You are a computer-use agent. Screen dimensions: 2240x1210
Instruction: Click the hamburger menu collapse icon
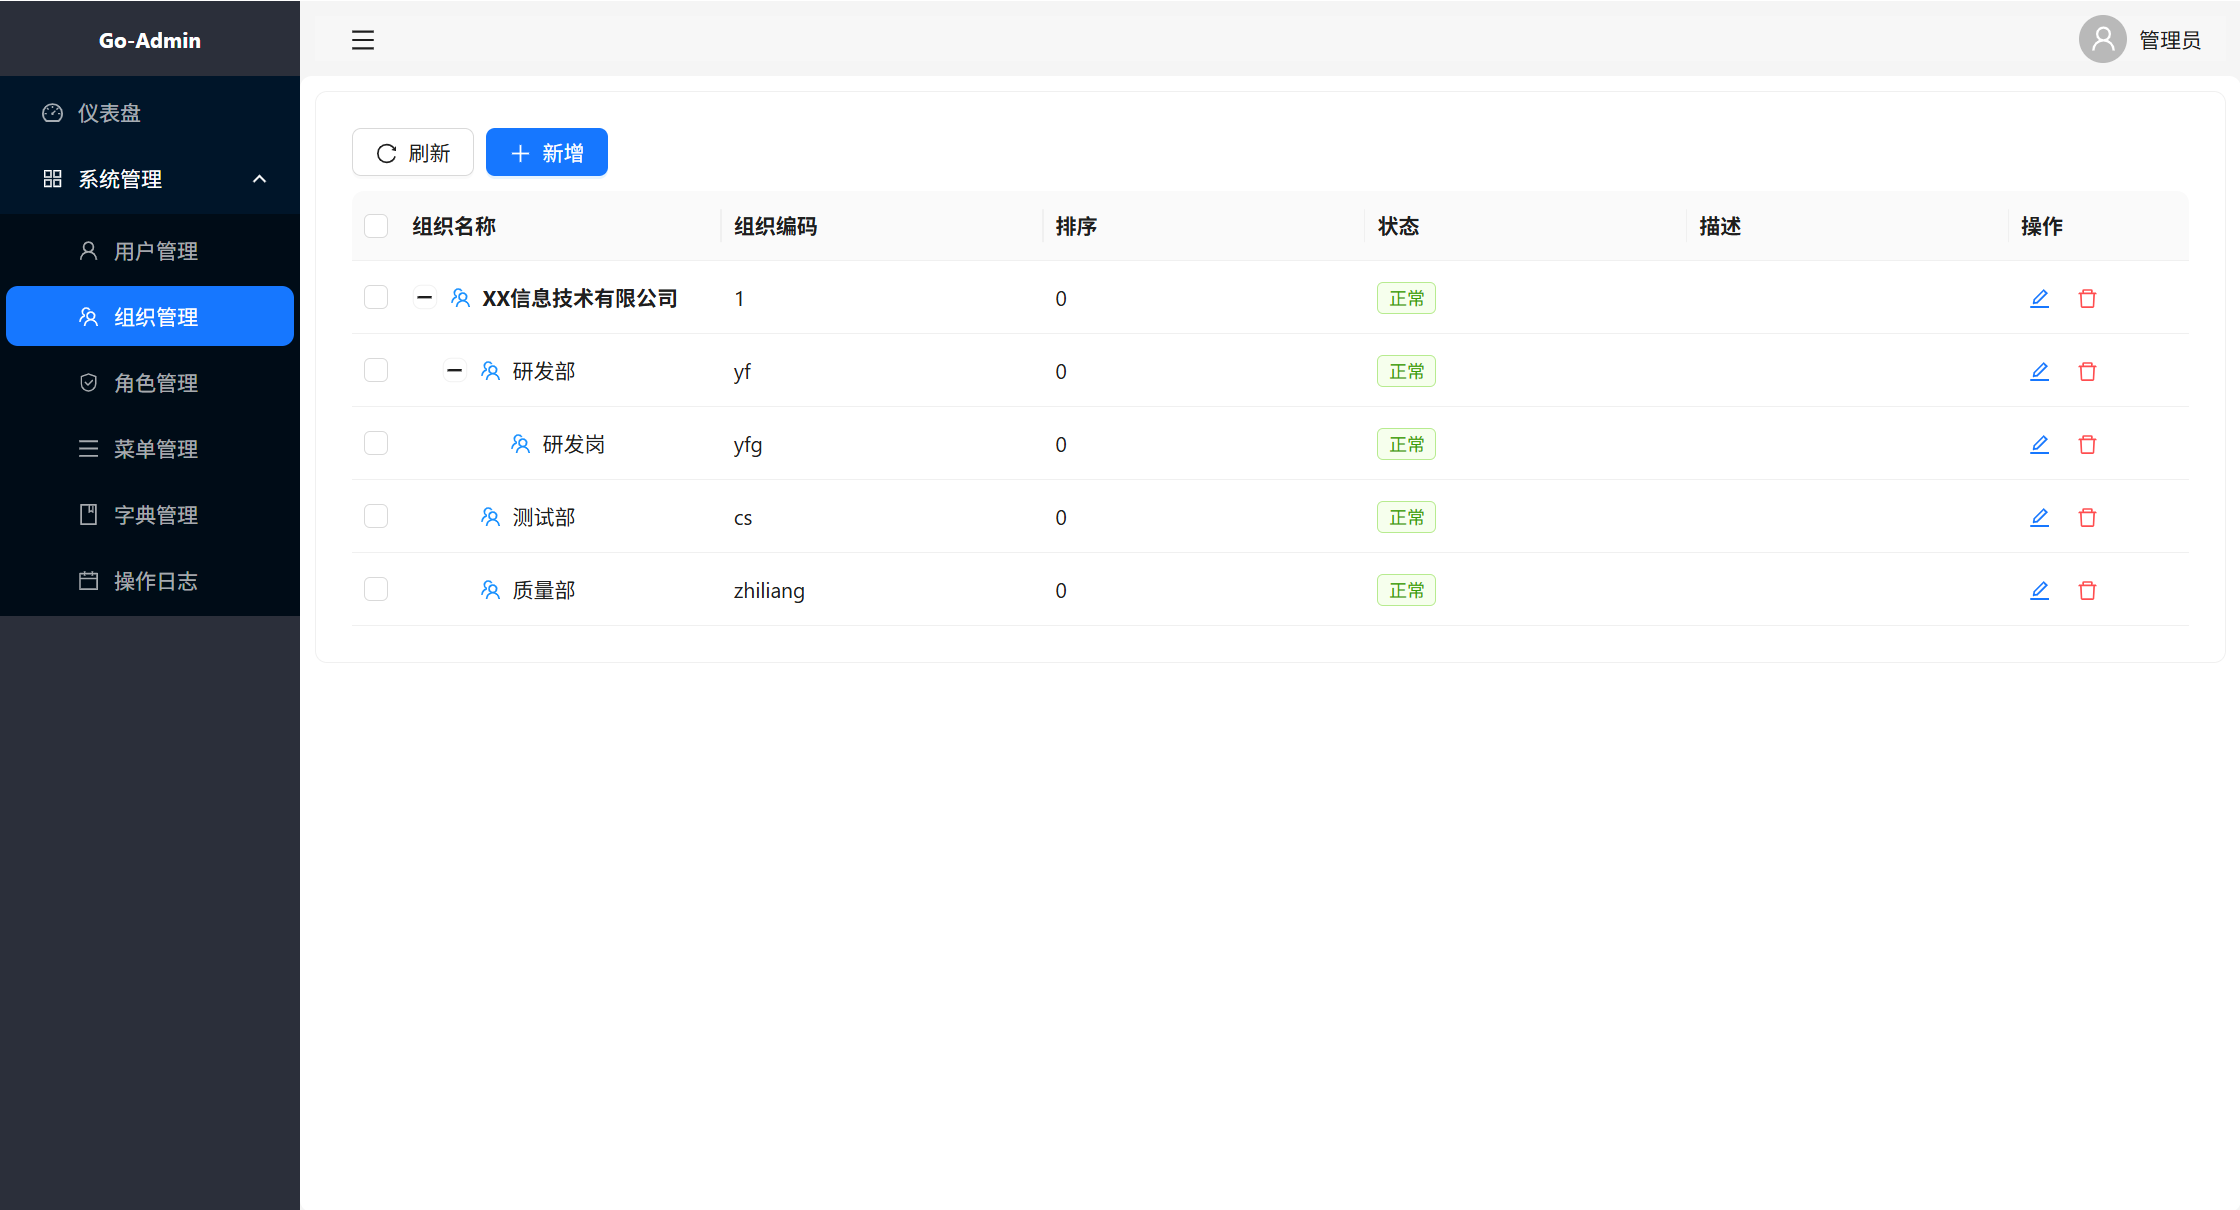point(362,40)
